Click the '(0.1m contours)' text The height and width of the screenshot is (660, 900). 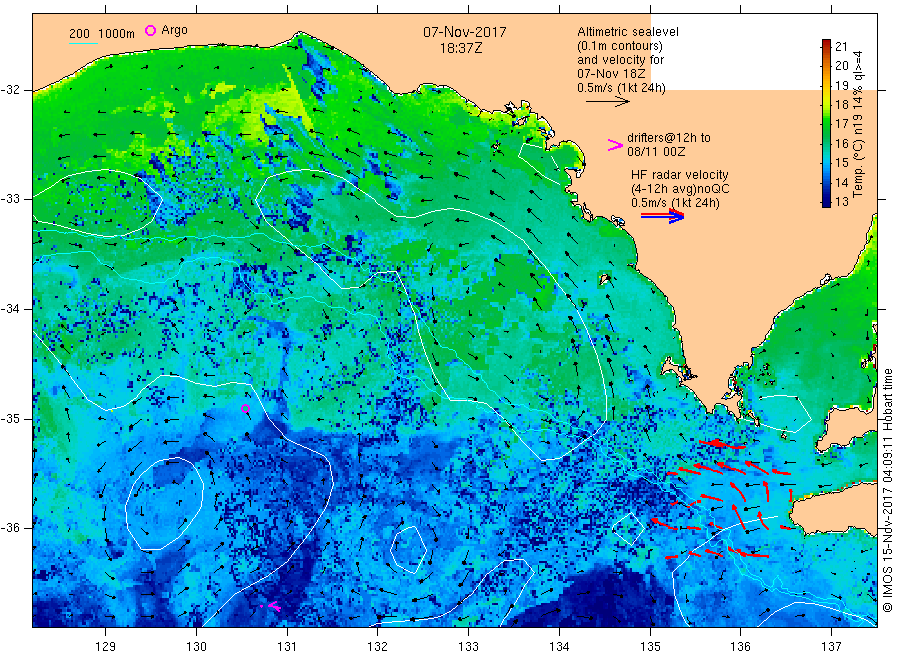(x=620, y=46)
